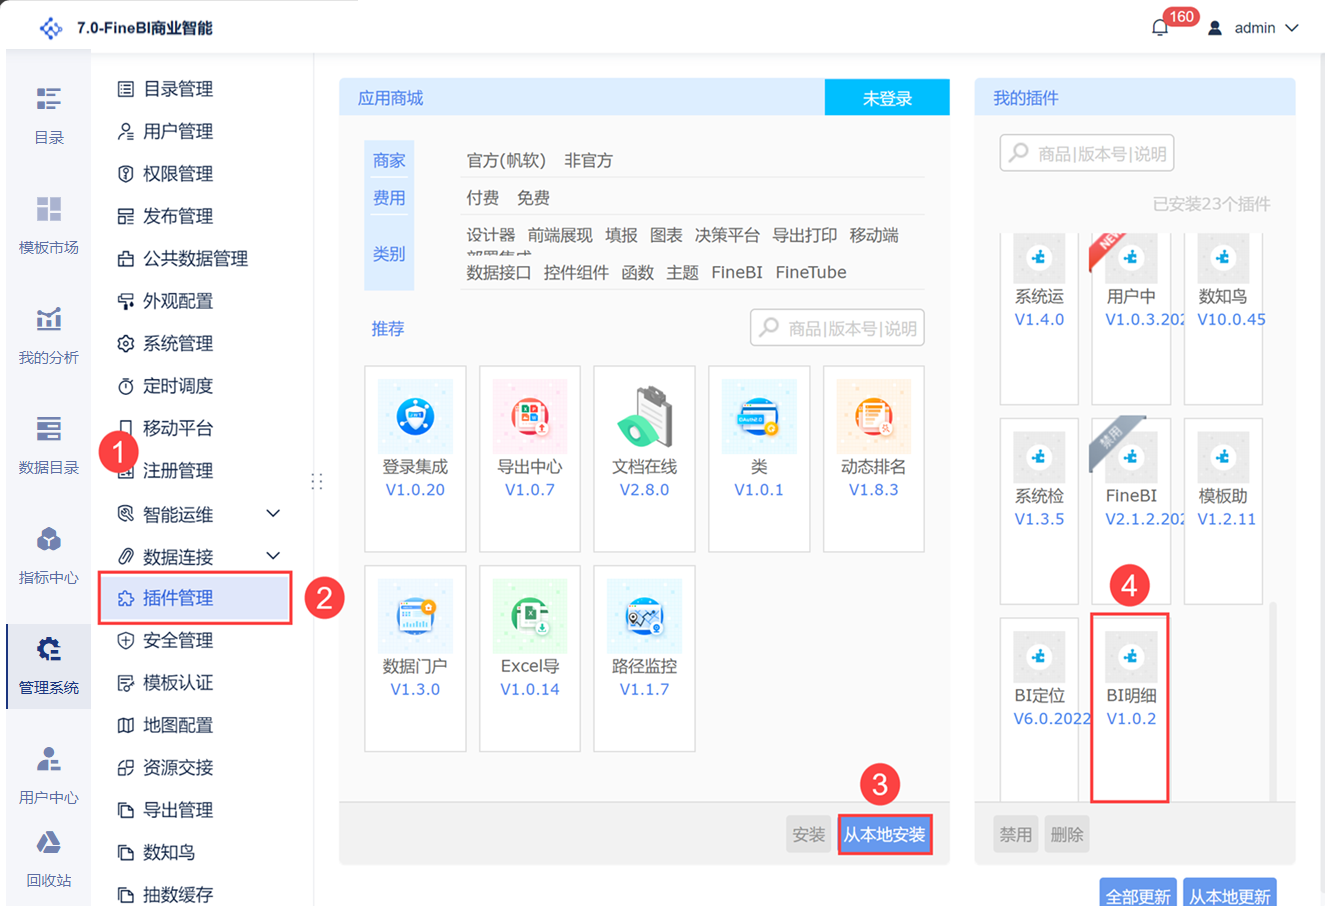This screenshot has height=906, width=1325.
Task: Open 公共数据管理 in the management menu
Action: pyautogui.click(x=196, y=259)
